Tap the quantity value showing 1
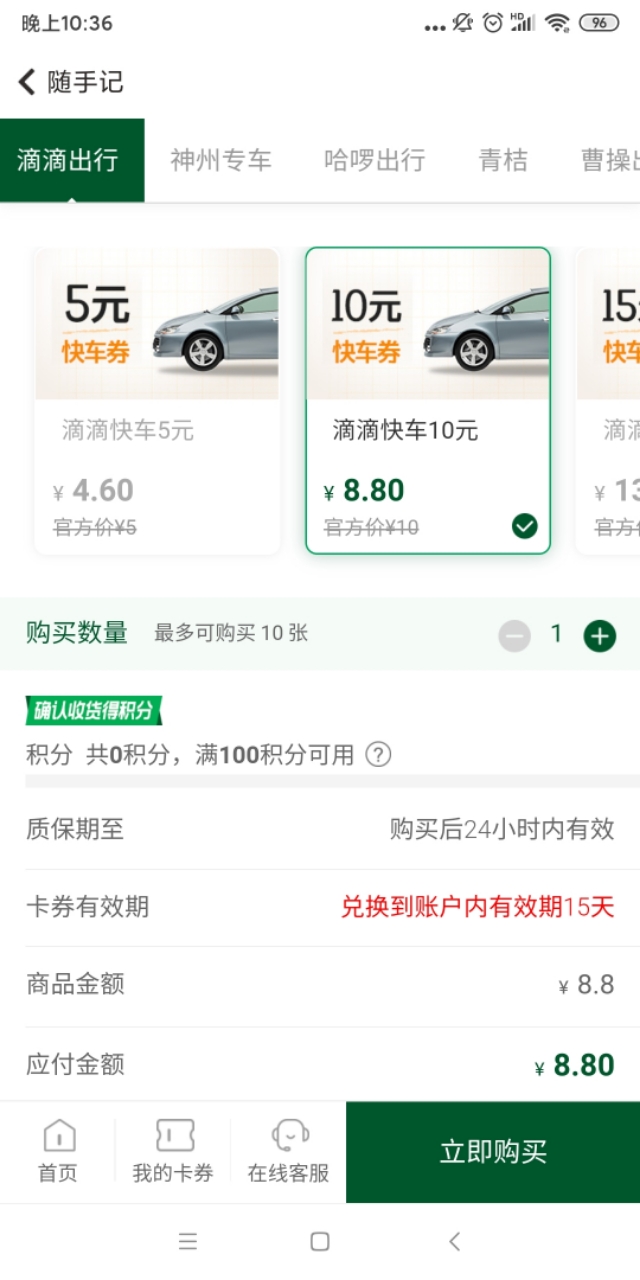 [x=556, y=634]
